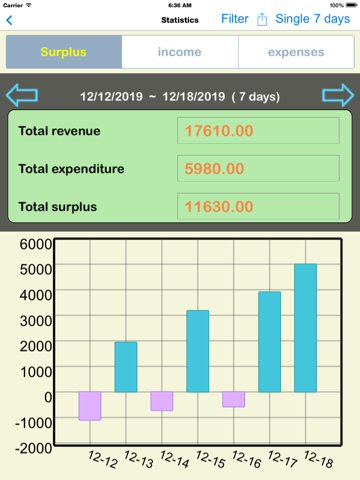This screenshot has width=360, height=480.
Task: Switch to the income tab
Action: (x=180, y=52)
